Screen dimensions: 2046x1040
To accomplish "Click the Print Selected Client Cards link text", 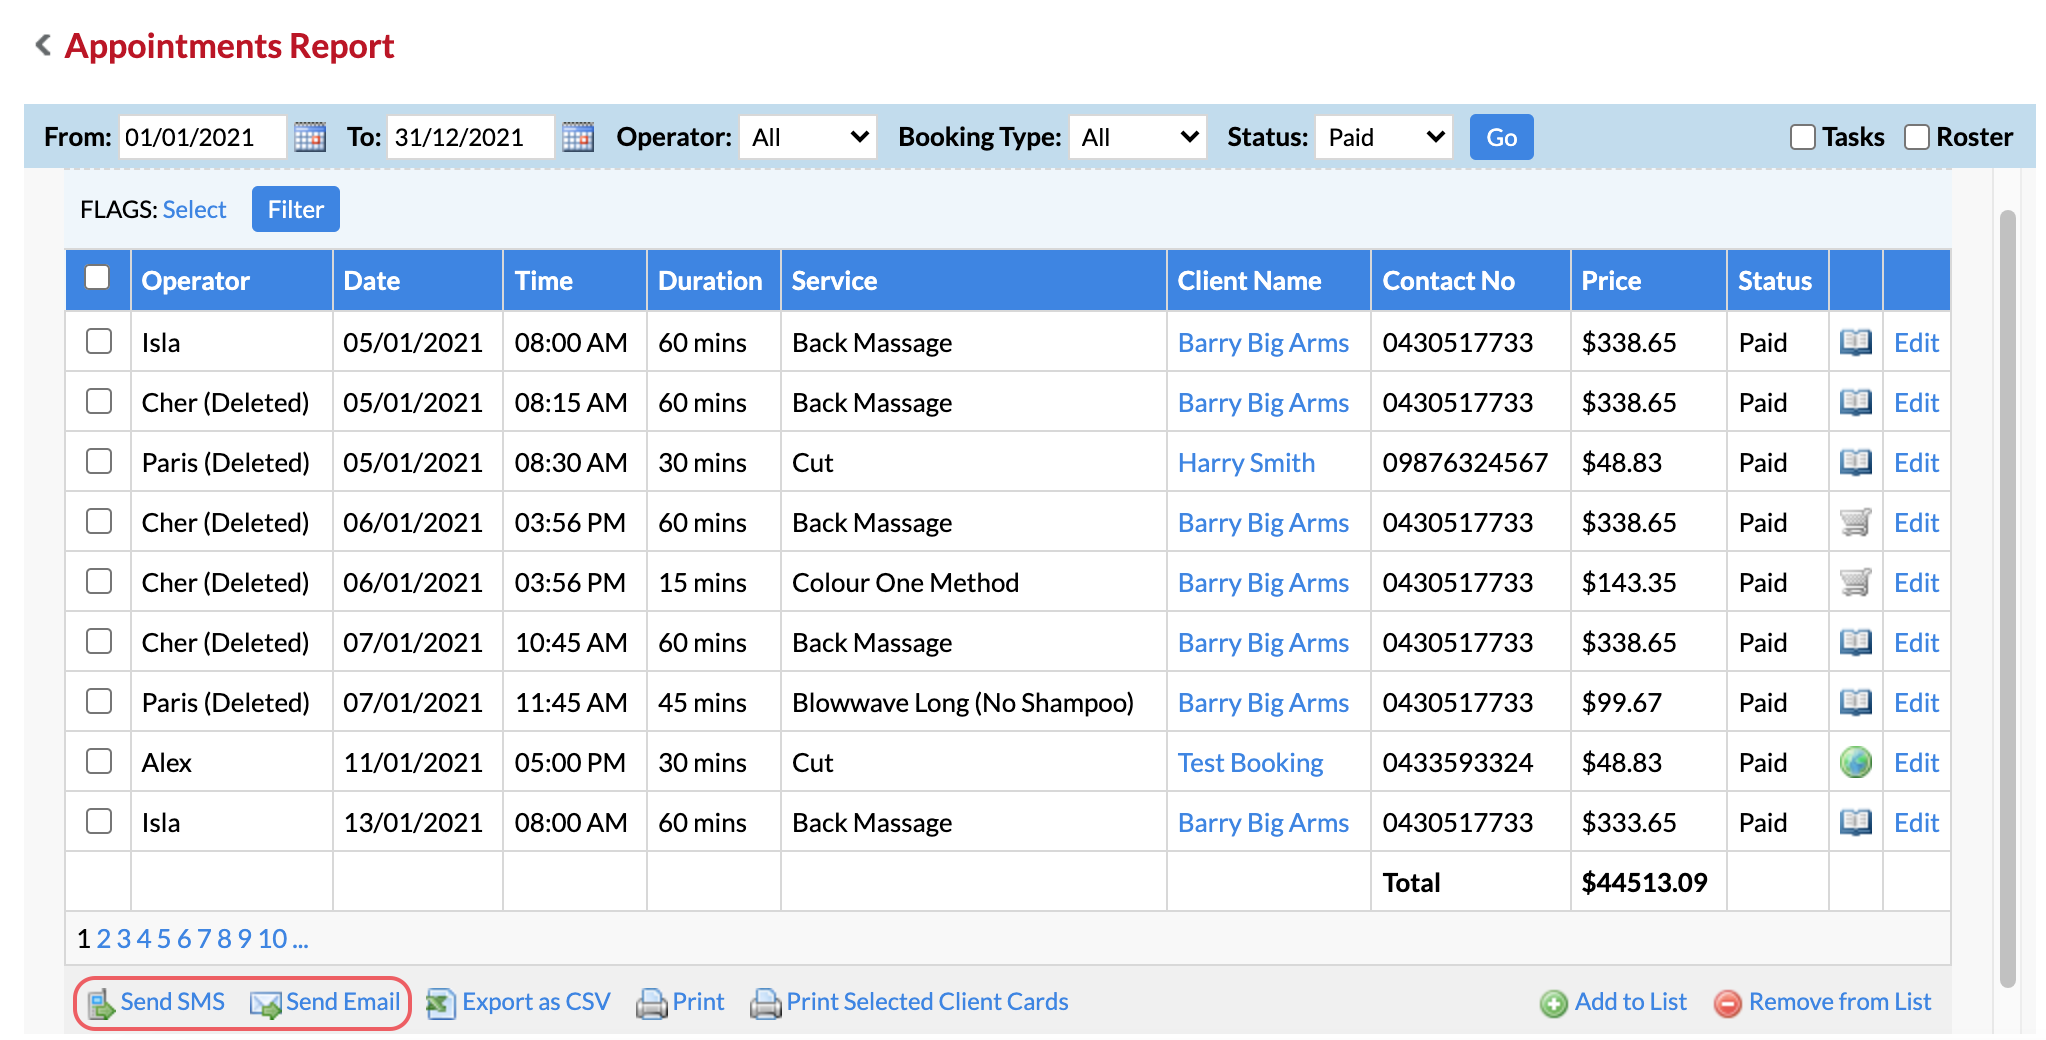I will coord(927,1002).
